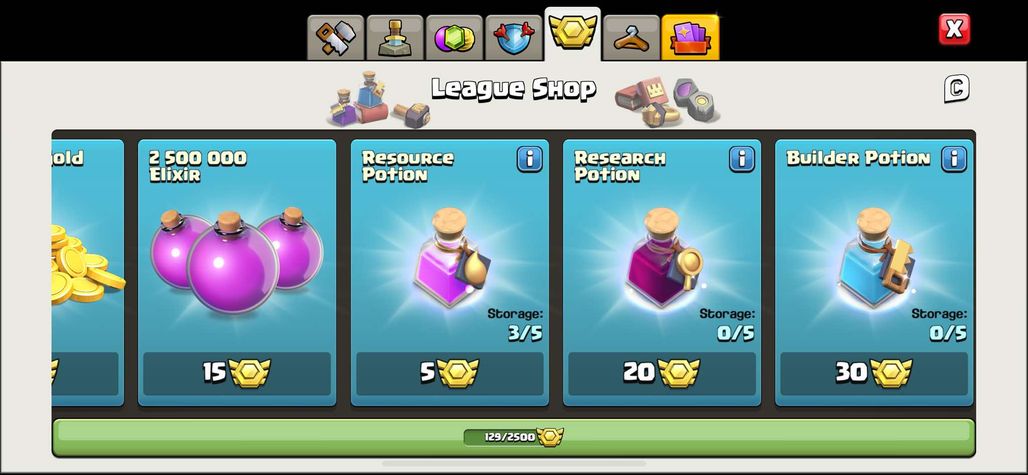
Task: Buy Resource Potion for 5 medals
Action: click(450, 373)
